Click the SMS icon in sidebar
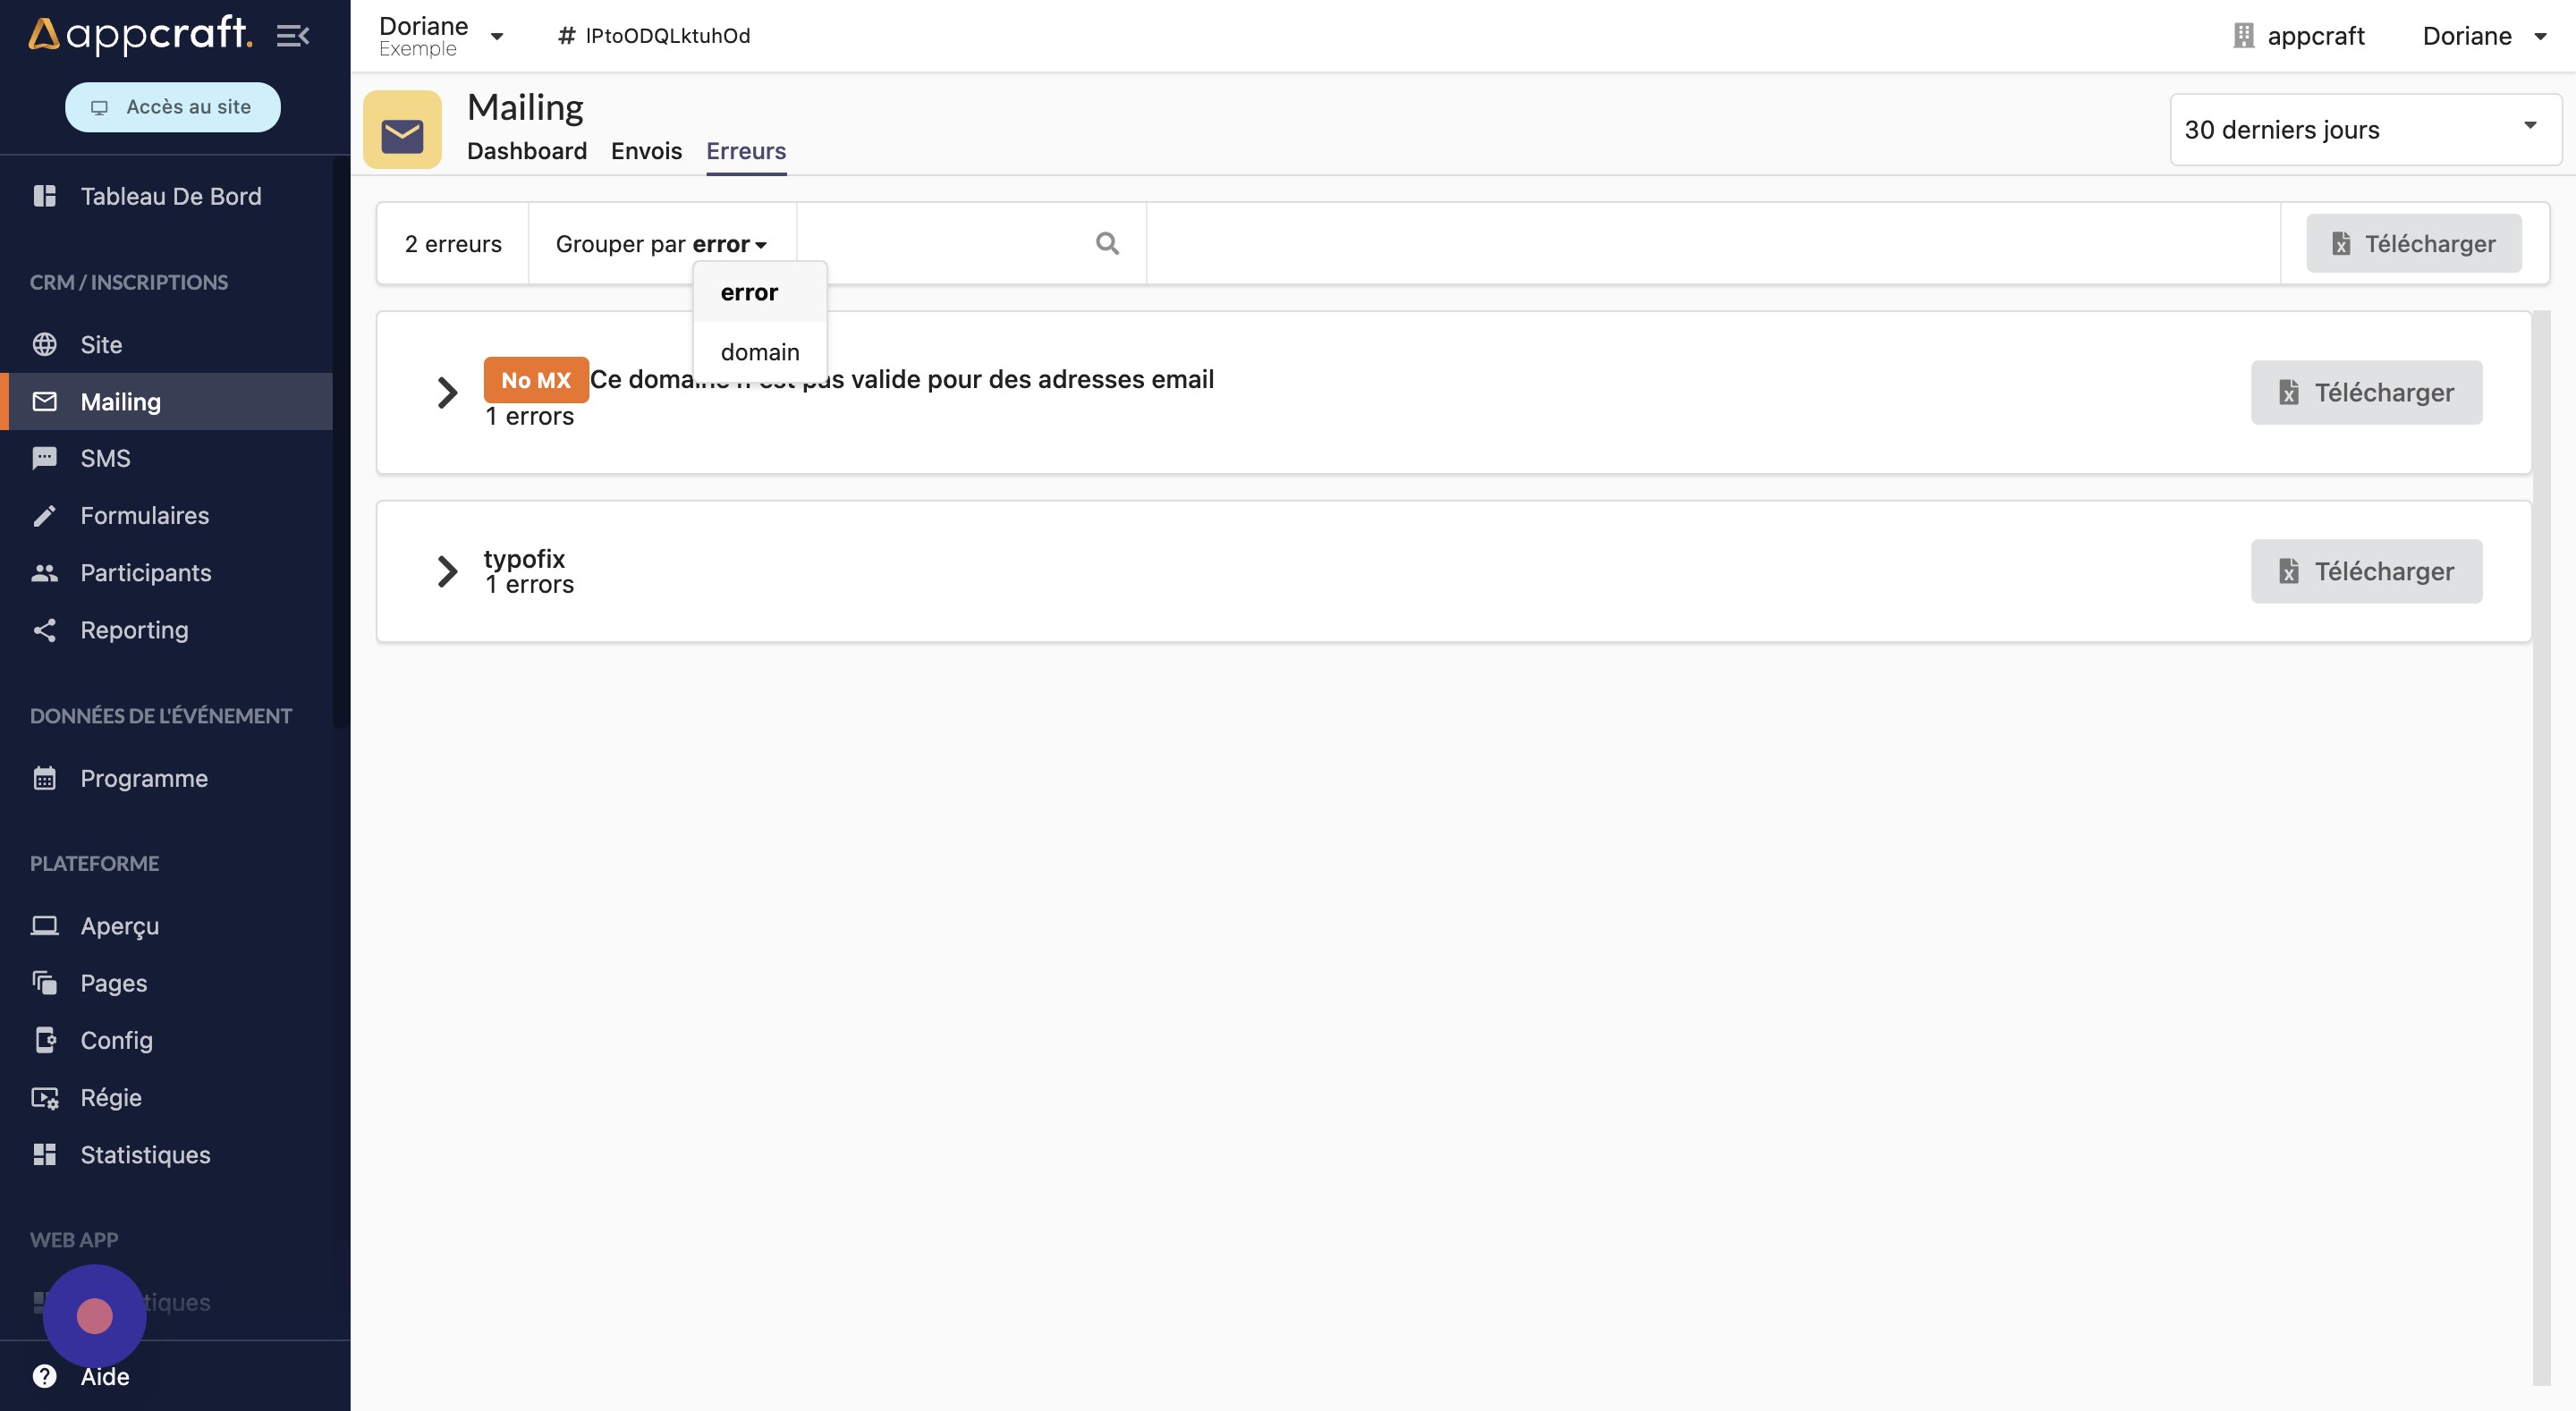The image size is (2576, 1411). 44,459
